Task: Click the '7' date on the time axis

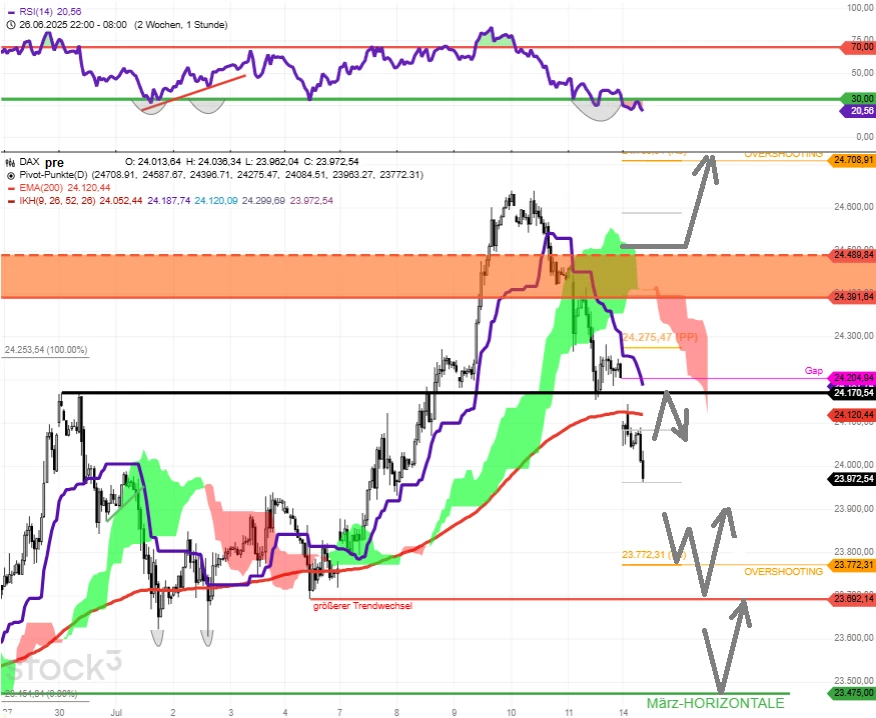Action: 339,712
